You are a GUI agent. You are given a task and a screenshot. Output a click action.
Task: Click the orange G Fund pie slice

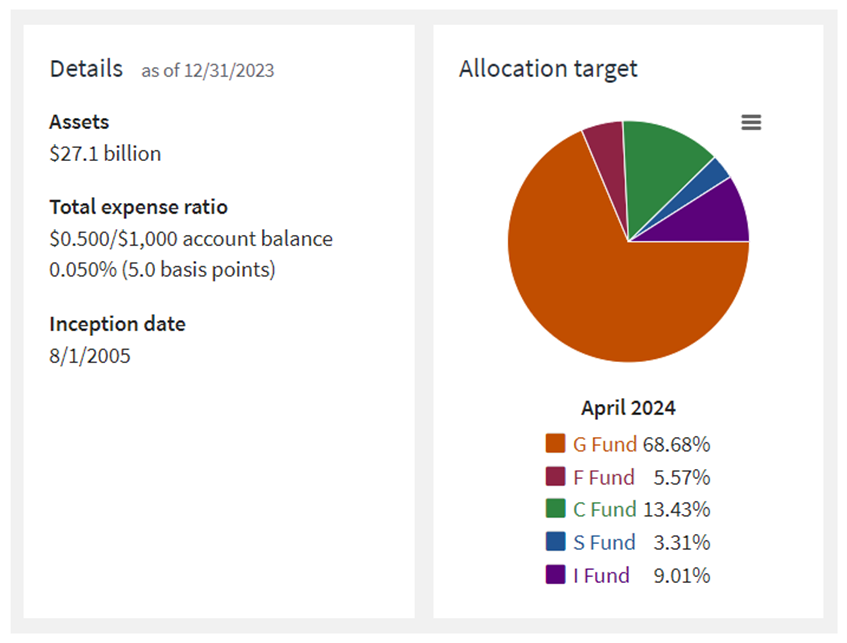600,290
